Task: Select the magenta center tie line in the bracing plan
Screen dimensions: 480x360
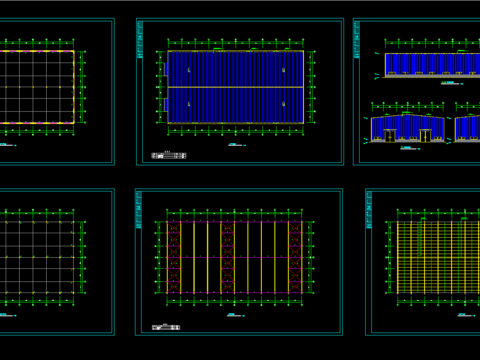Action: pyautogui.click(x=234, y=257)
